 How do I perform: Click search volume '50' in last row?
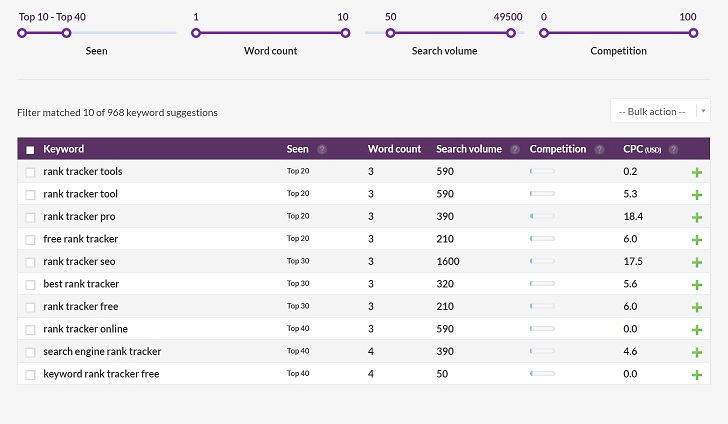point(442,374)
